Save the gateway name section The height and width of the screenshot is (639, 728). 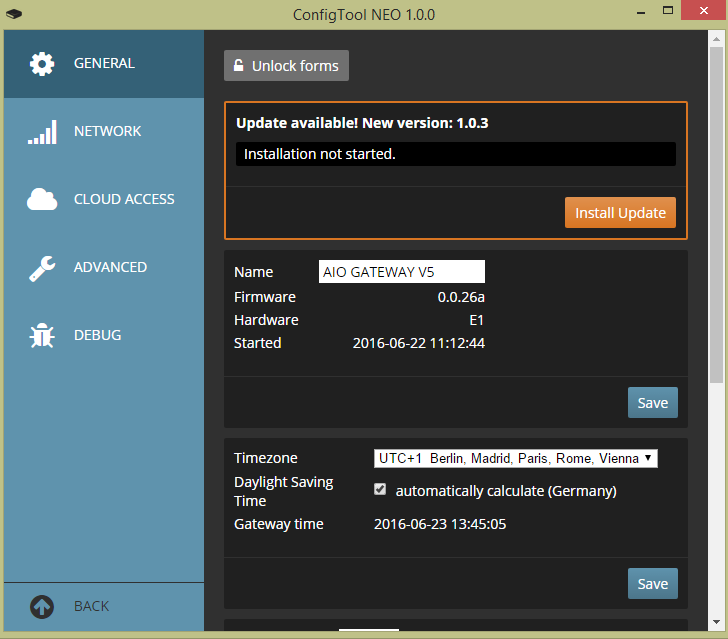tap(652, 403)
